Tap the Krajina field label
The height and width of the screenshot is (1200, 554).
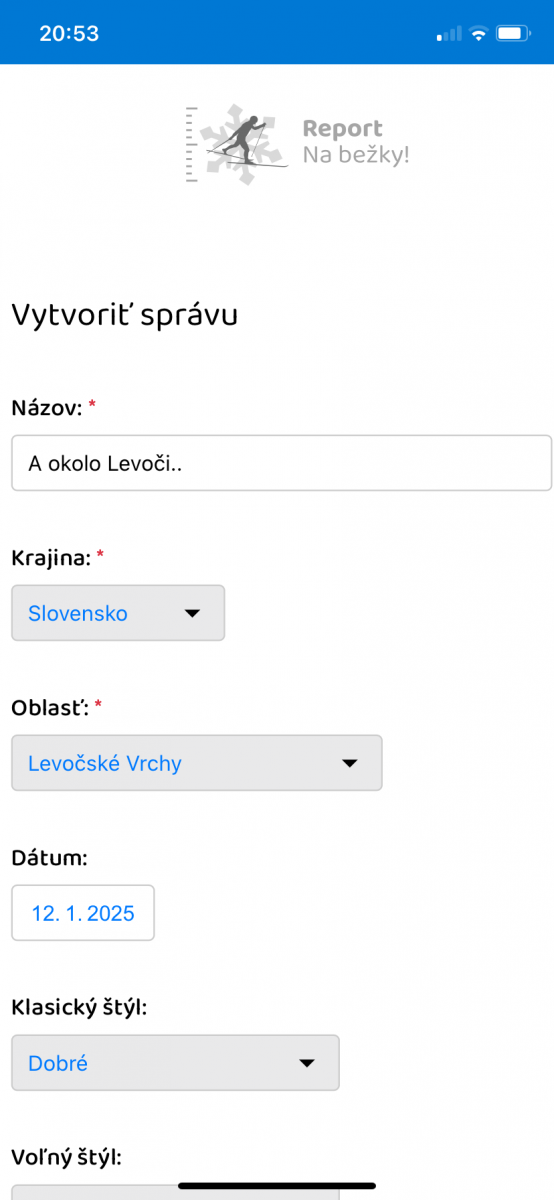[x=50, y=557]
